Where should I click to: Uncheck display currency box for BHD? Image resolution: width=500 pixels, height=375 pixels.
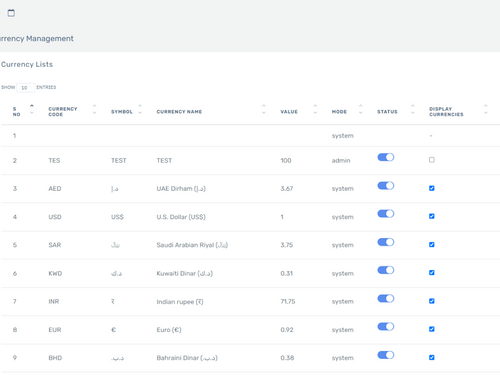432,357
